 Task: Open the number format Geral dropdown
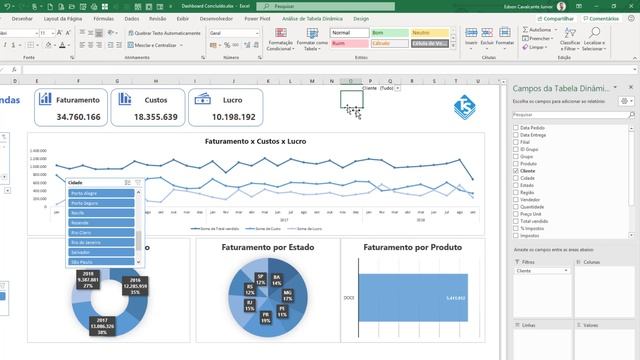(x=257, y=33)
